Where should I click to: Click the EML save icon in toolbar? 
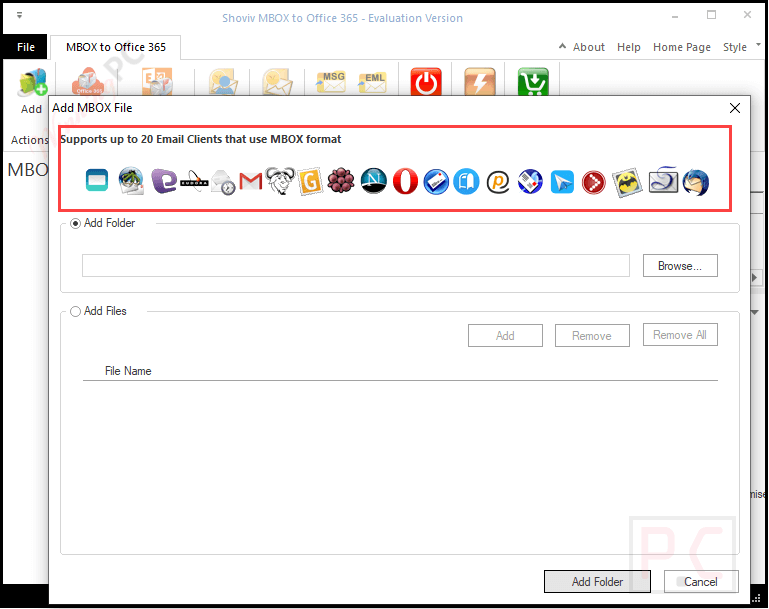(x=372, y=82)
